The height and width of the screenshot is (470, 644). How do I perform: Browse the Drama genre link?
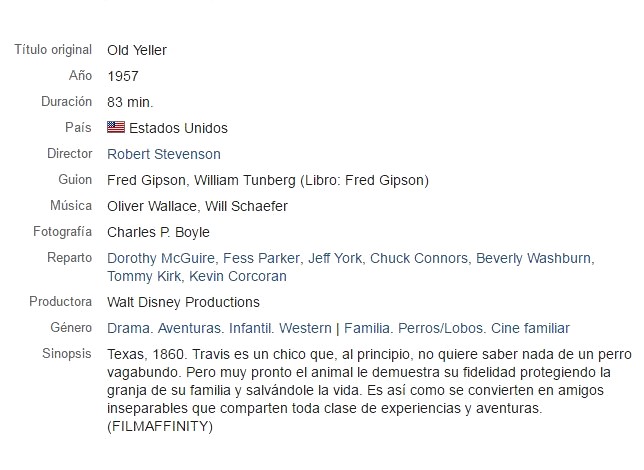pyautogui.click(x=128, y=328)
